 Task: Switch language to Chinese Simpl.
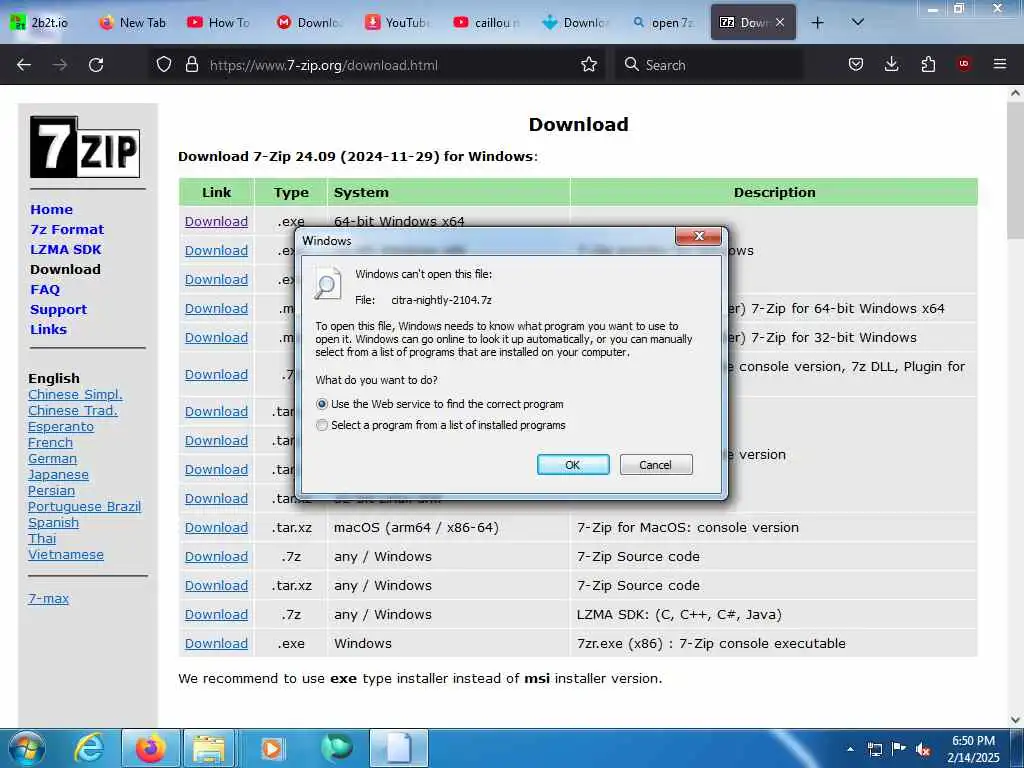coord(75,394)
